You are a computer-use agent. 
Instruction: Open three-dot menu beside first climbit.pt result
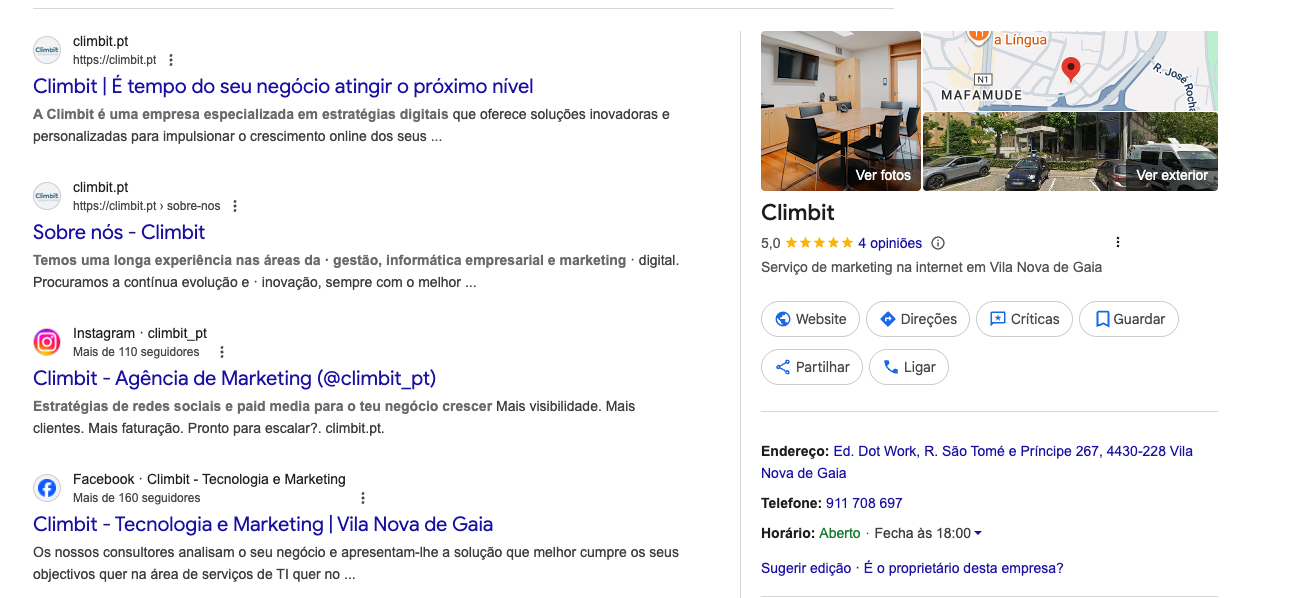pos(171,60)
